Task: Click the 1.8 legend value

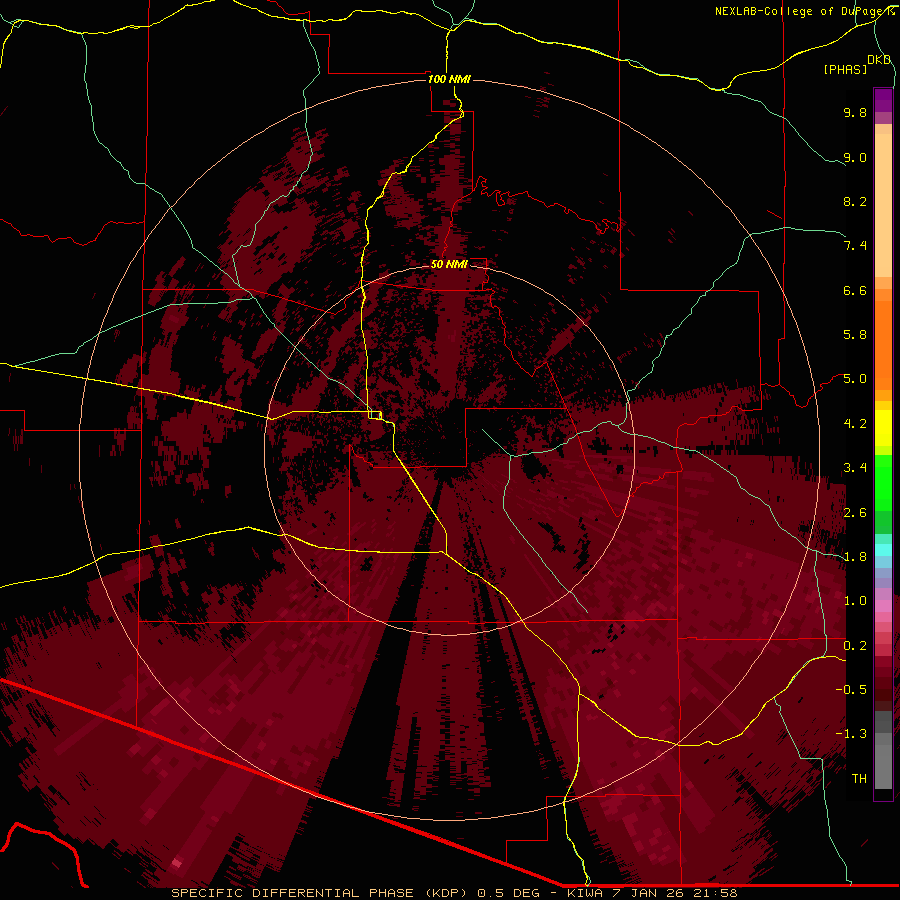Action: coord(855,557)
